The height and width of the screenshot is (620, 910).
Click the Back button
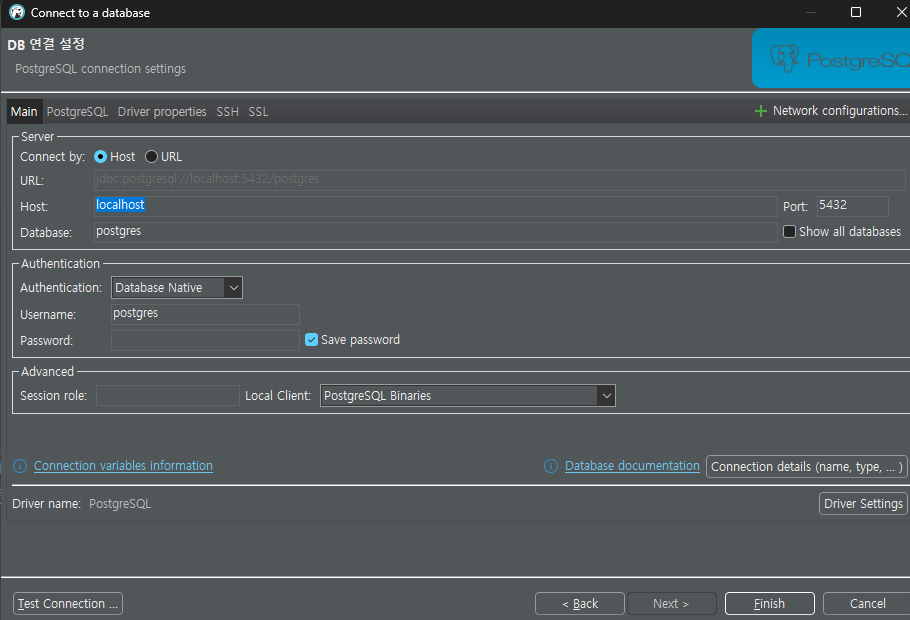(580, 604)
